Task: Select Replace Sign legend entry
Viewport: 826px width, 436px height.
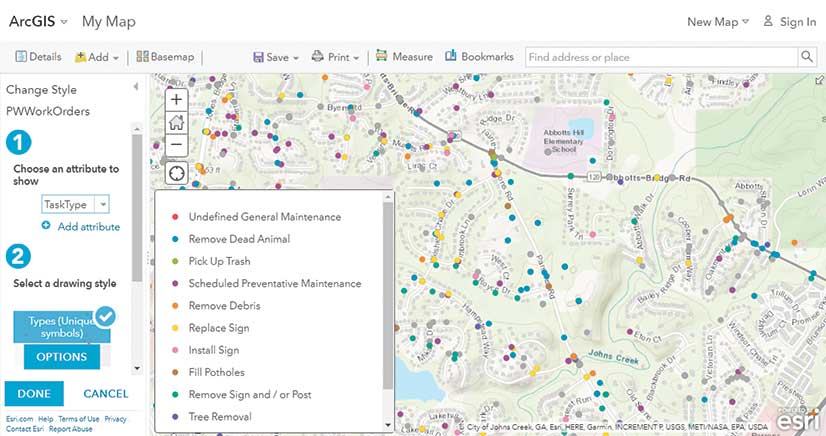Action: 219,328
